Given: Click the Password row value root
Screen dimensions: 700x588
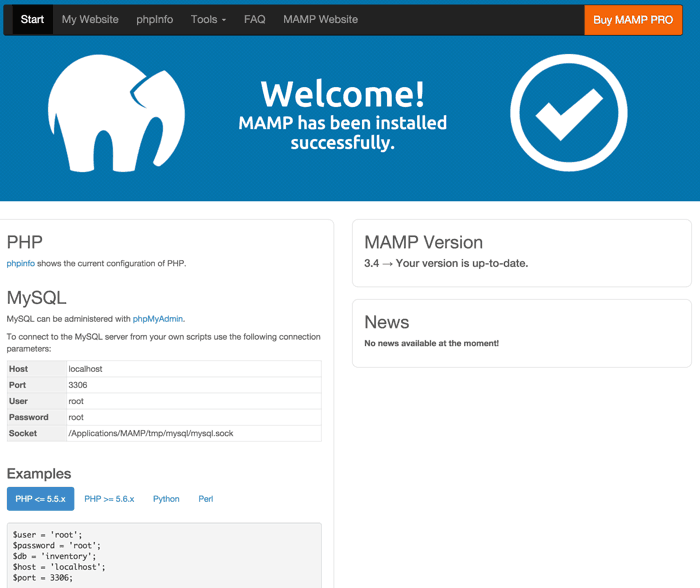Looking at the screenshot, I should [x=76, y=417].
